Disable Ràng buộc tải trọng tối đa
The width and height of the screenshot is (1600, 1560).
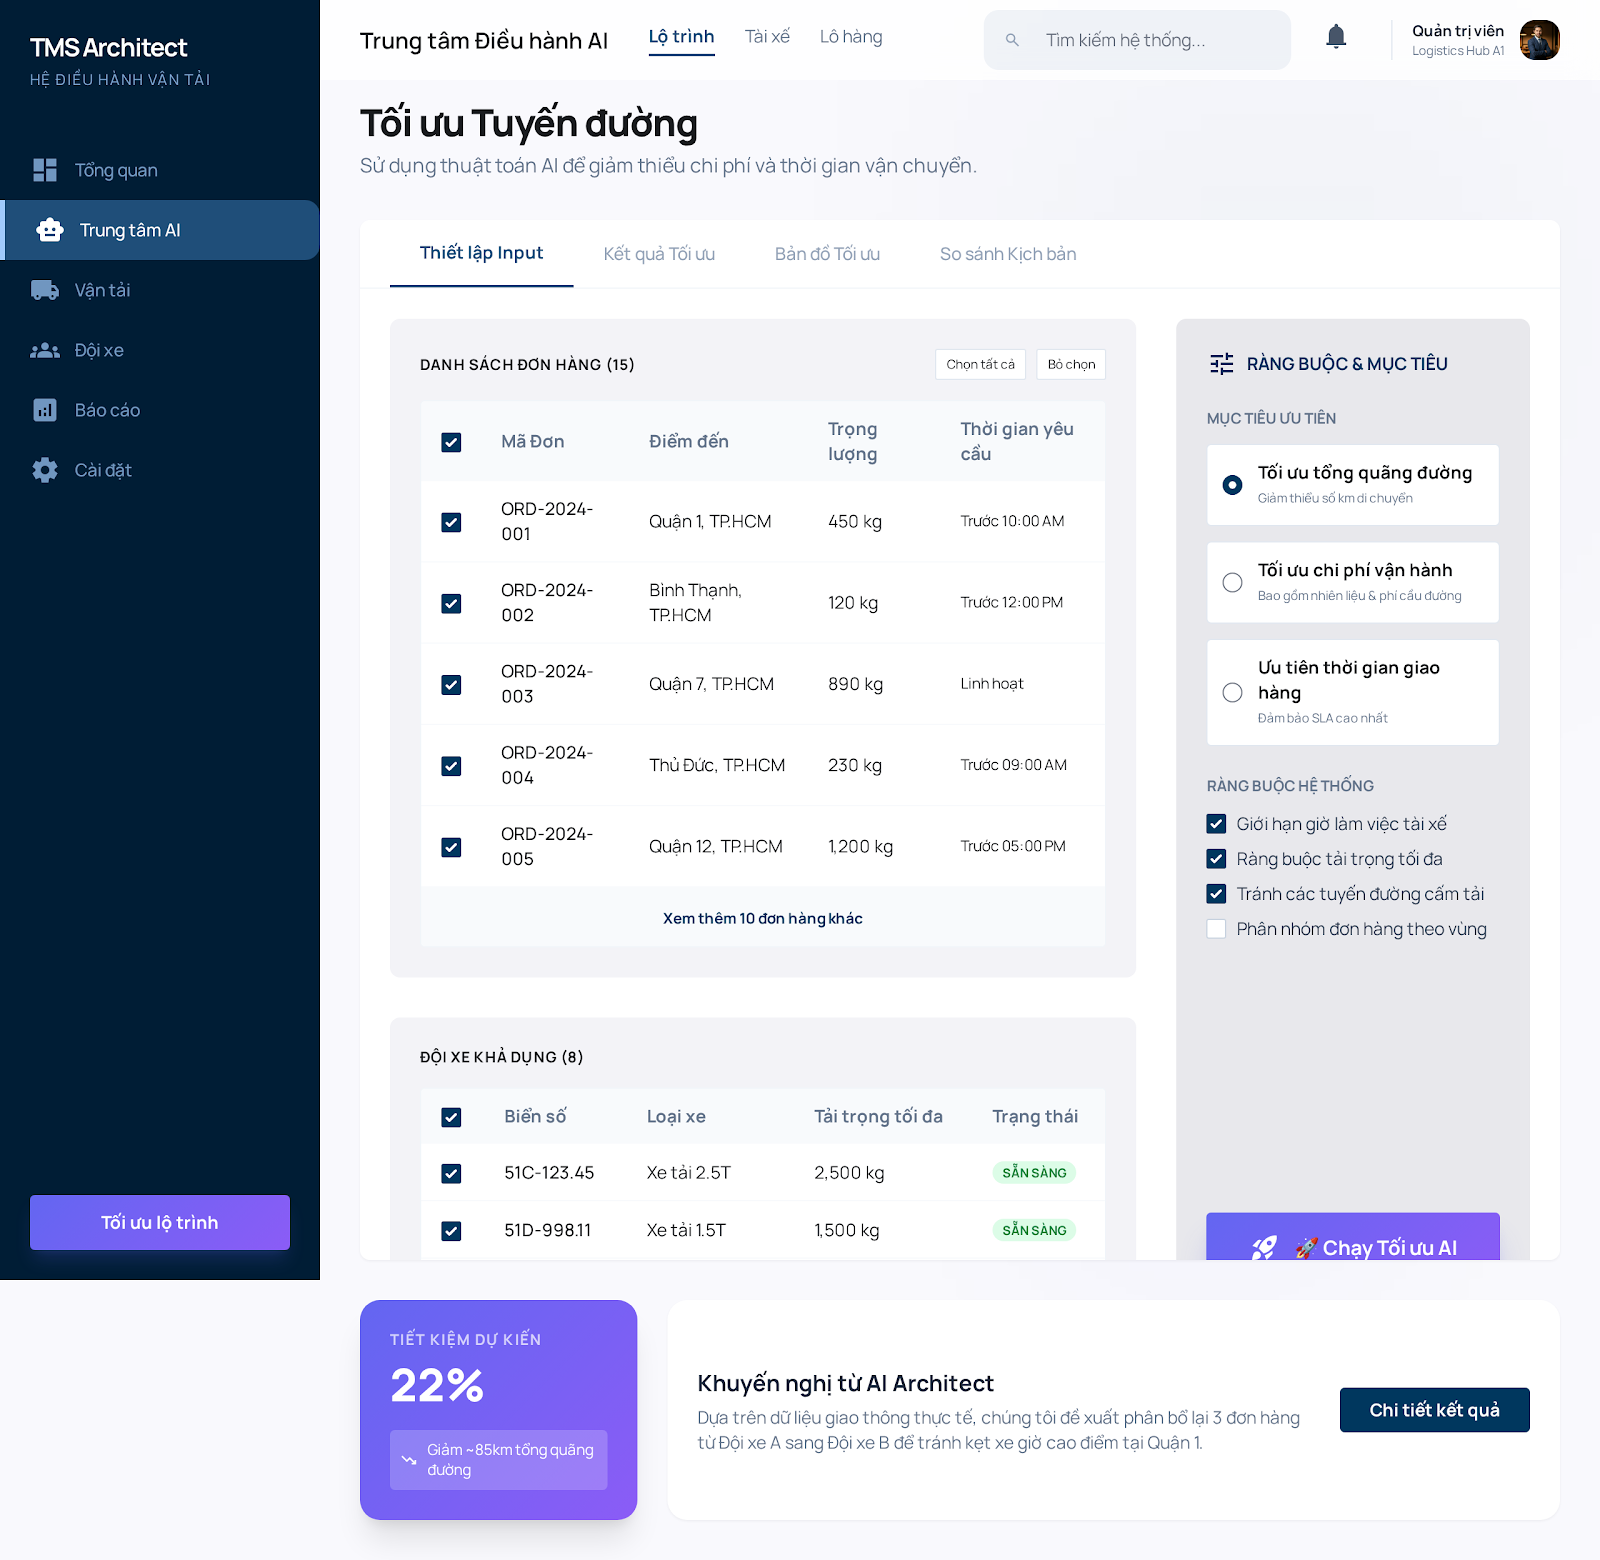pyautogui.click(x=1217, y=859)
